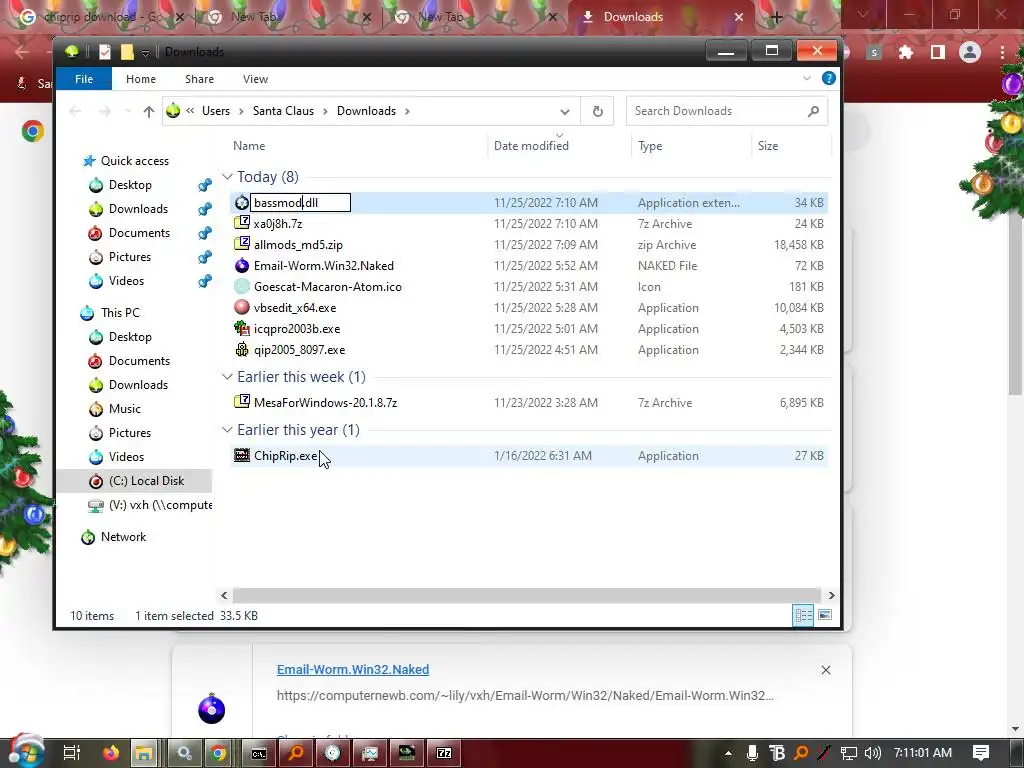Toggle Chrome side panel icon

pyautogui.click(x=938, y=52)
